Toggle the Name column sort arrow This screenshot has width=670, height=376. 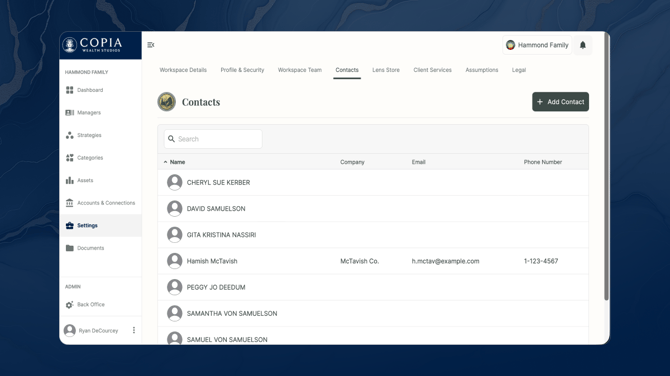coord(165,162)
